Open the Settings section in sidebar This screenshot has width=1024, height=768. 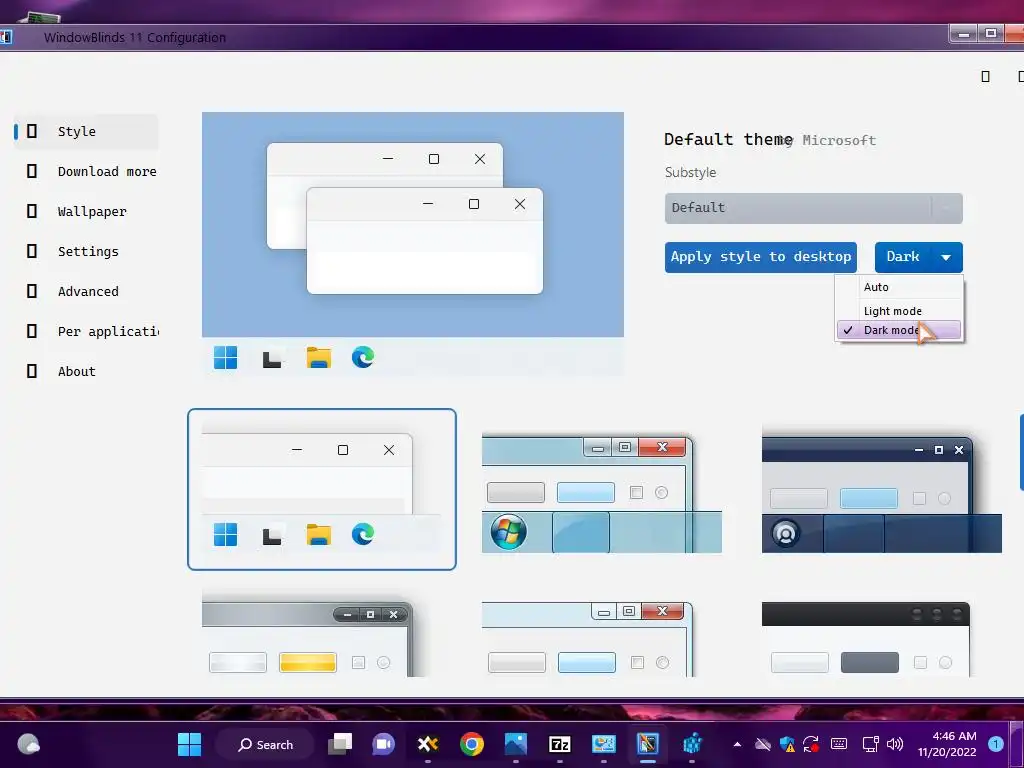(86, 251)
